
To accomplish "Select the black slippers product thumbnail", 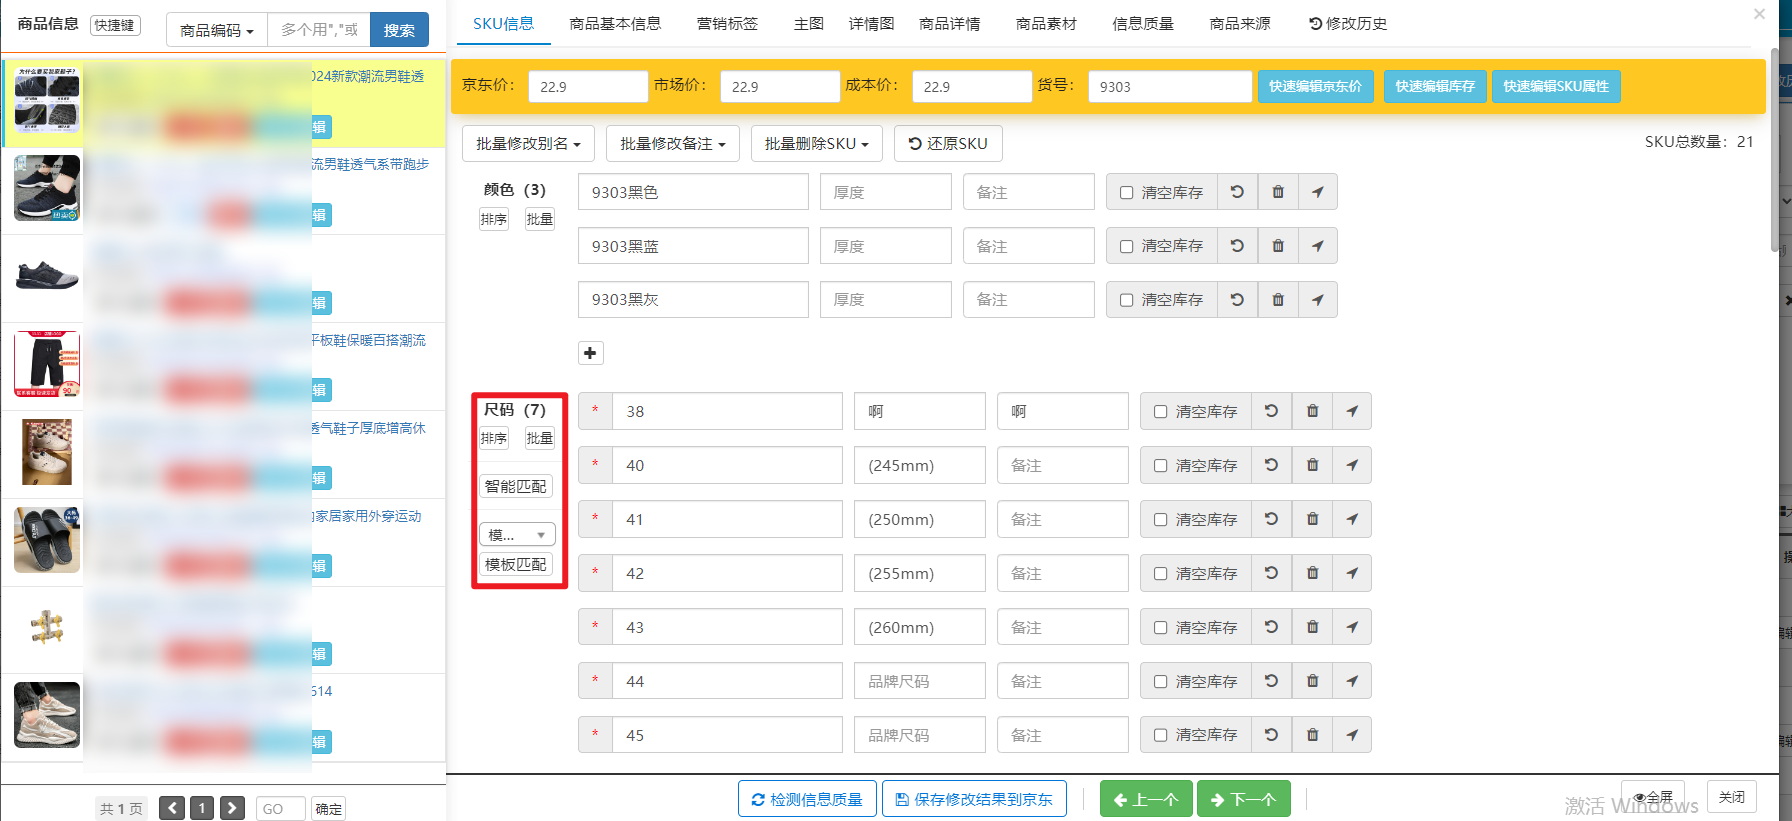I will [x=47, y=540].
